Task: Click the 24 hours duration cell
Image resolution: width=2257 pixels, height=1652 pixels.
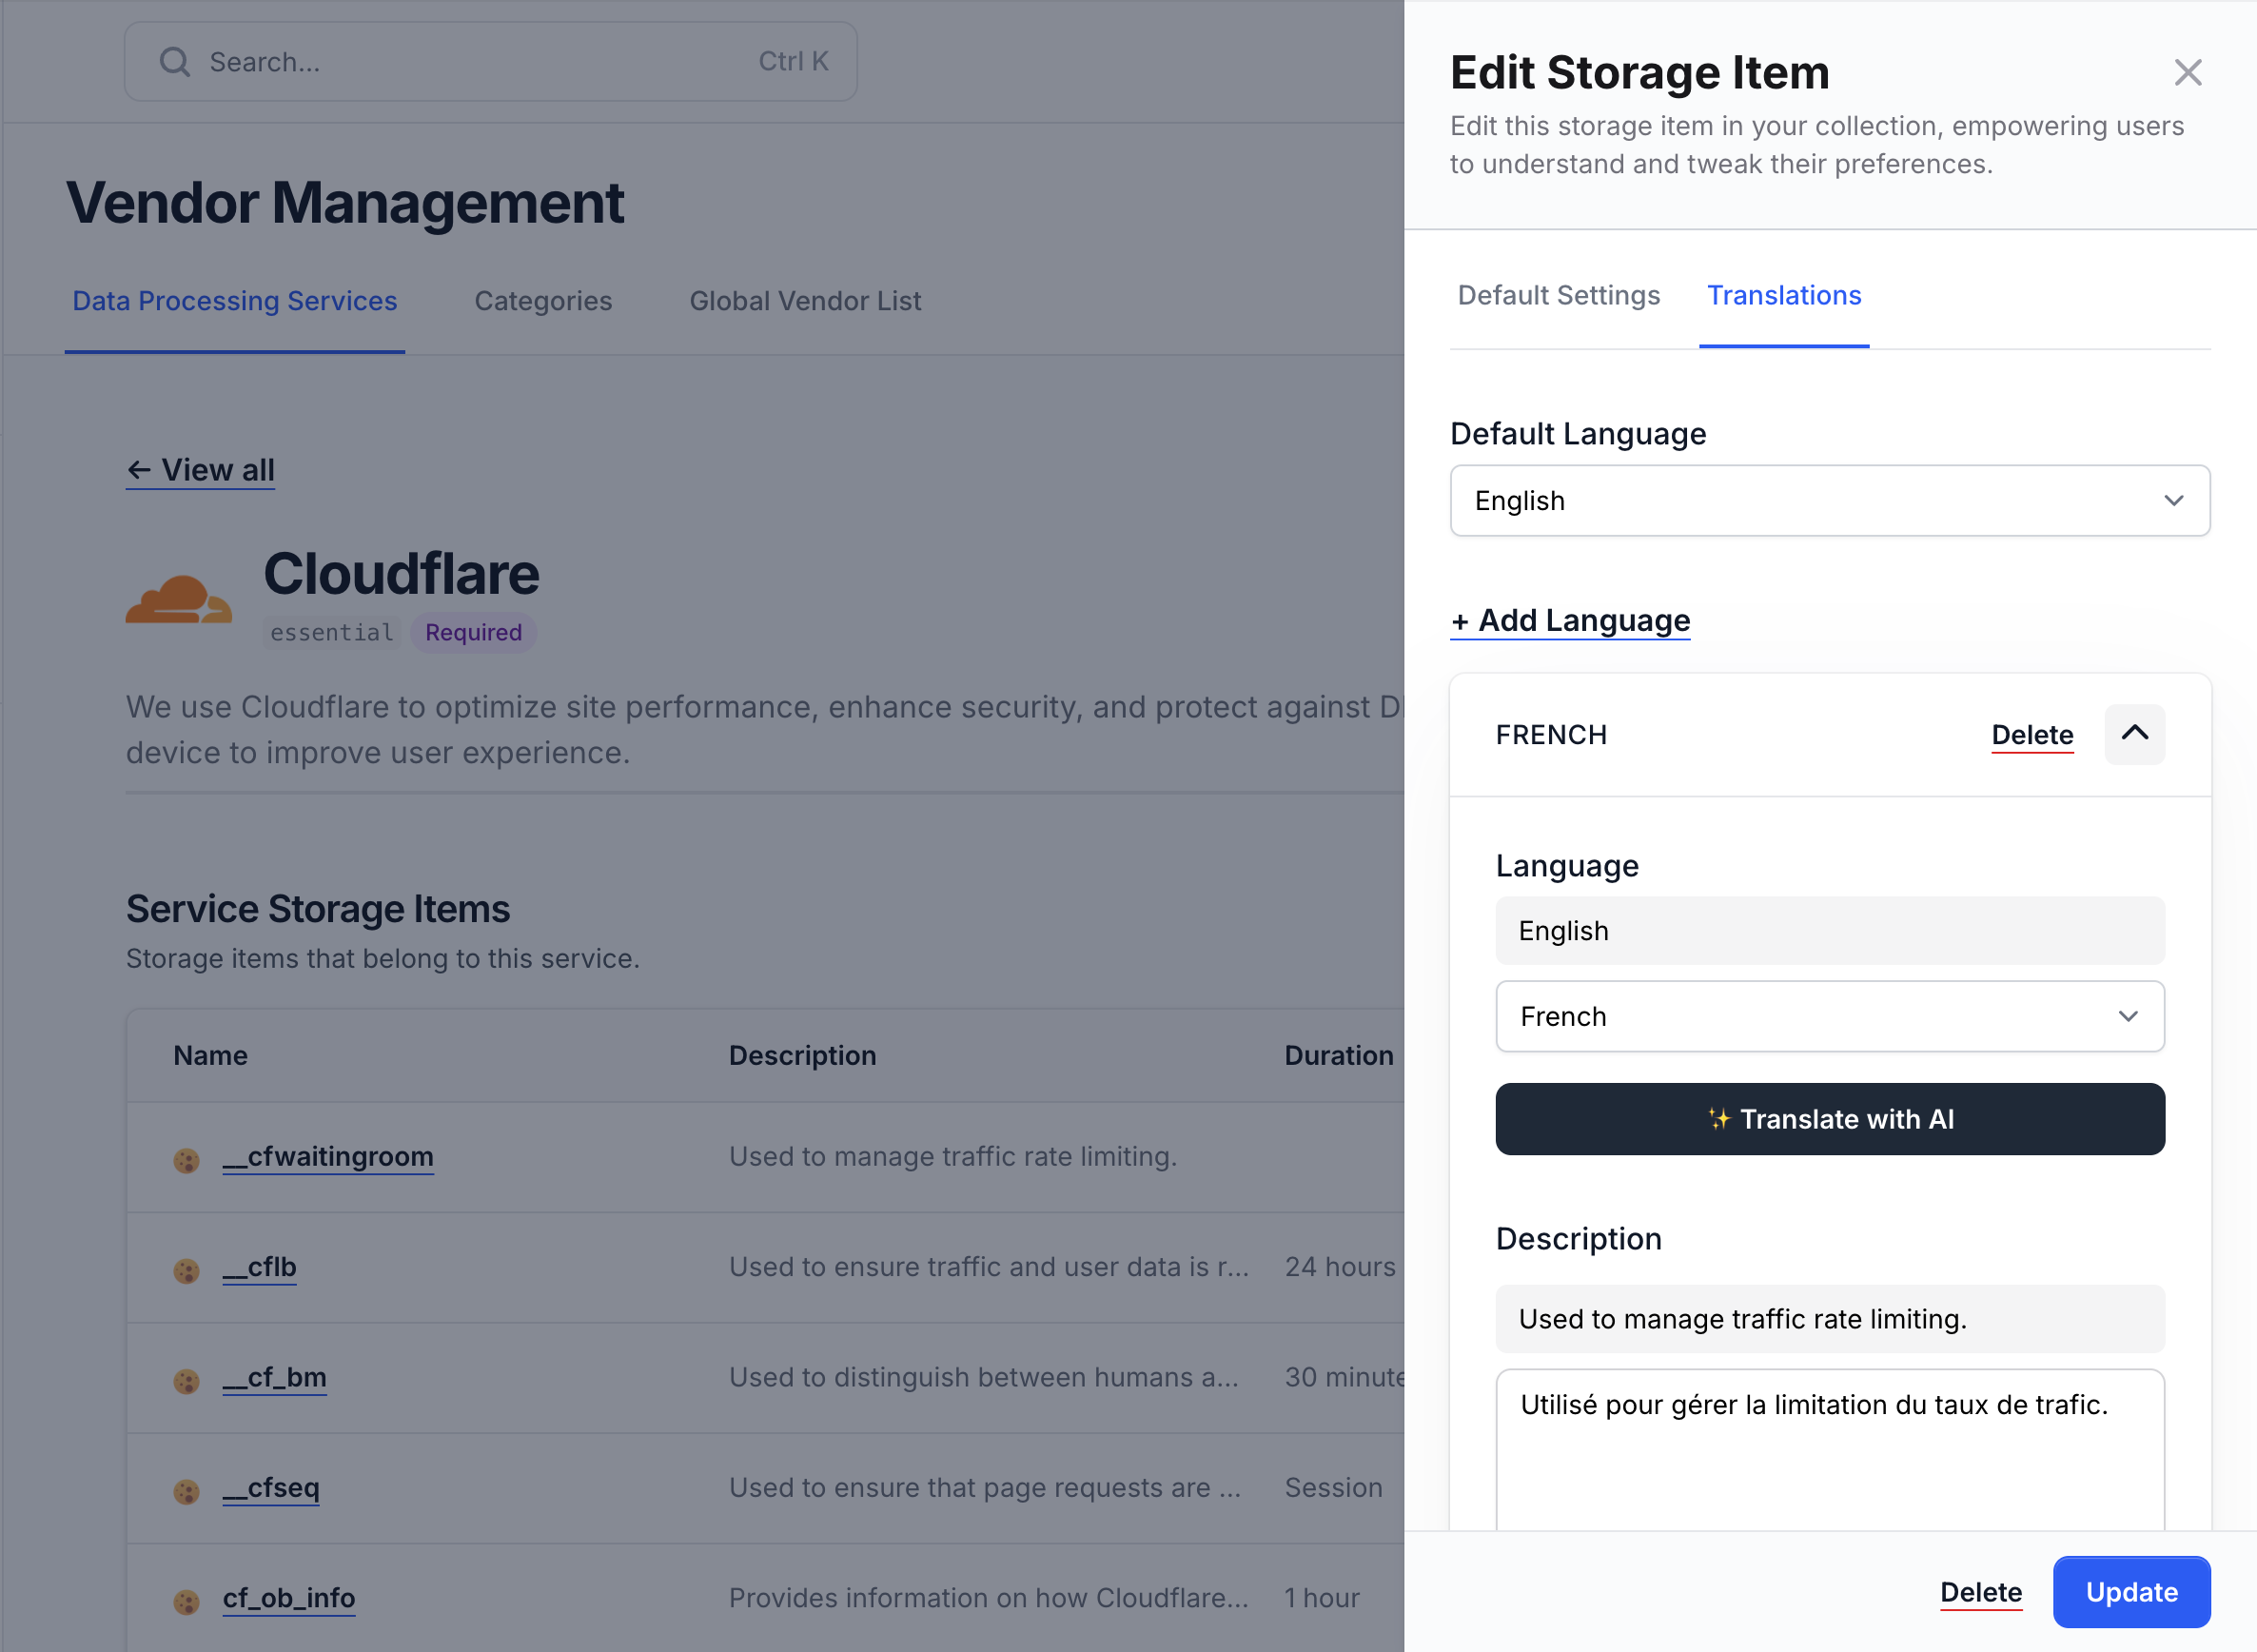Action: [1339, 1267]
